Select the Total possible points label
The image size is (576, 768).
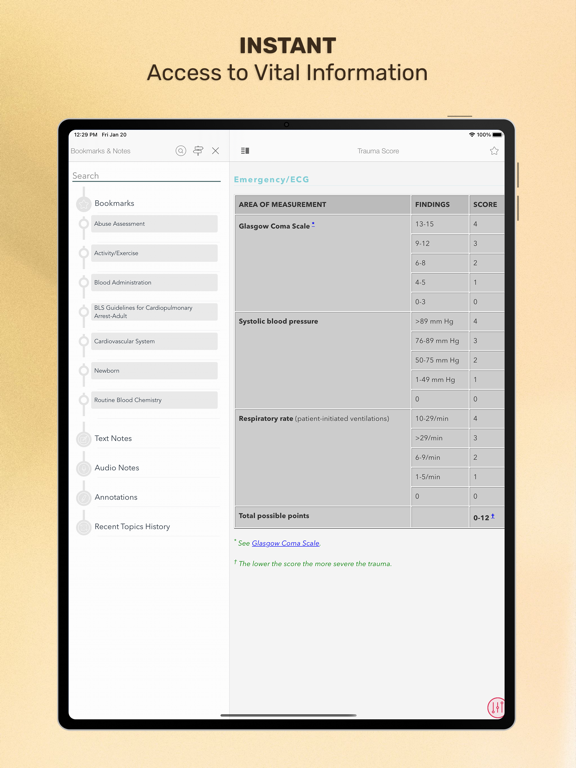(x=274, y=516)
